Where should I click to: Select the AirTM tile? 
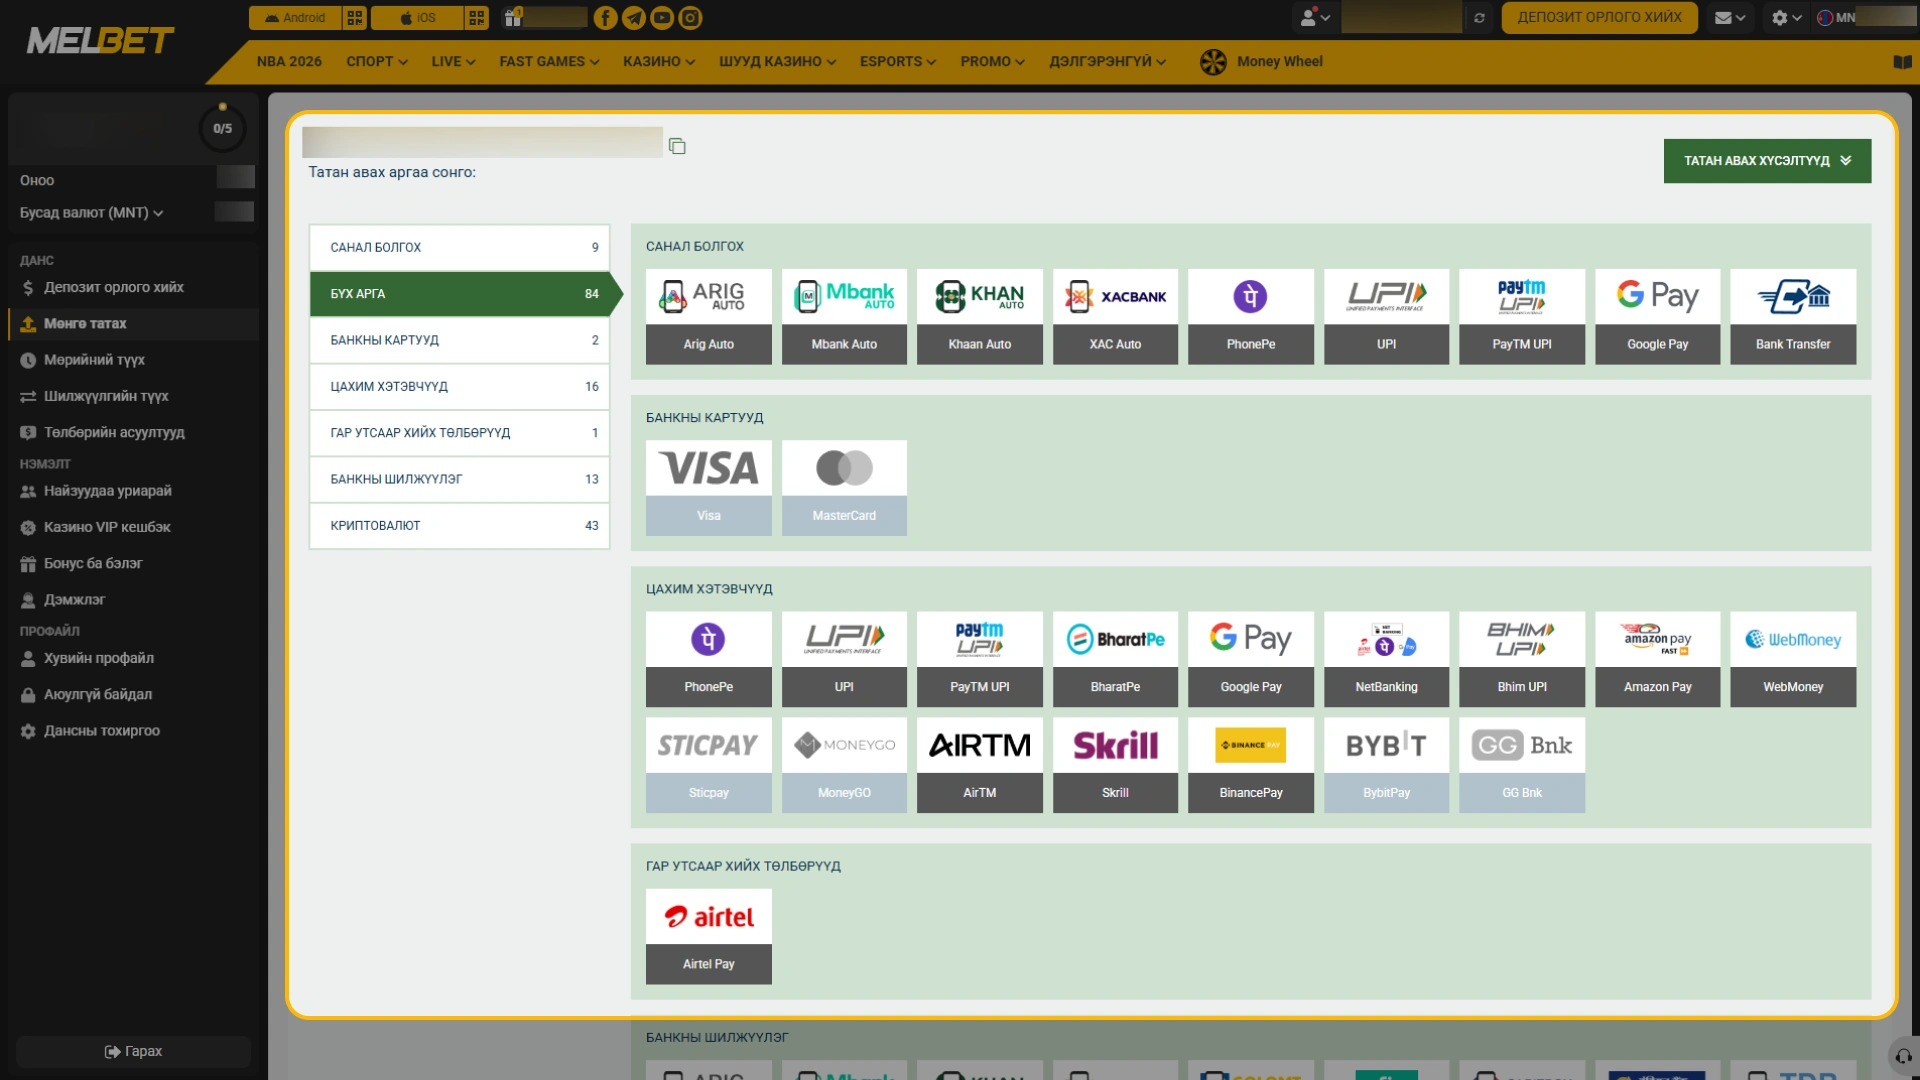980,765
